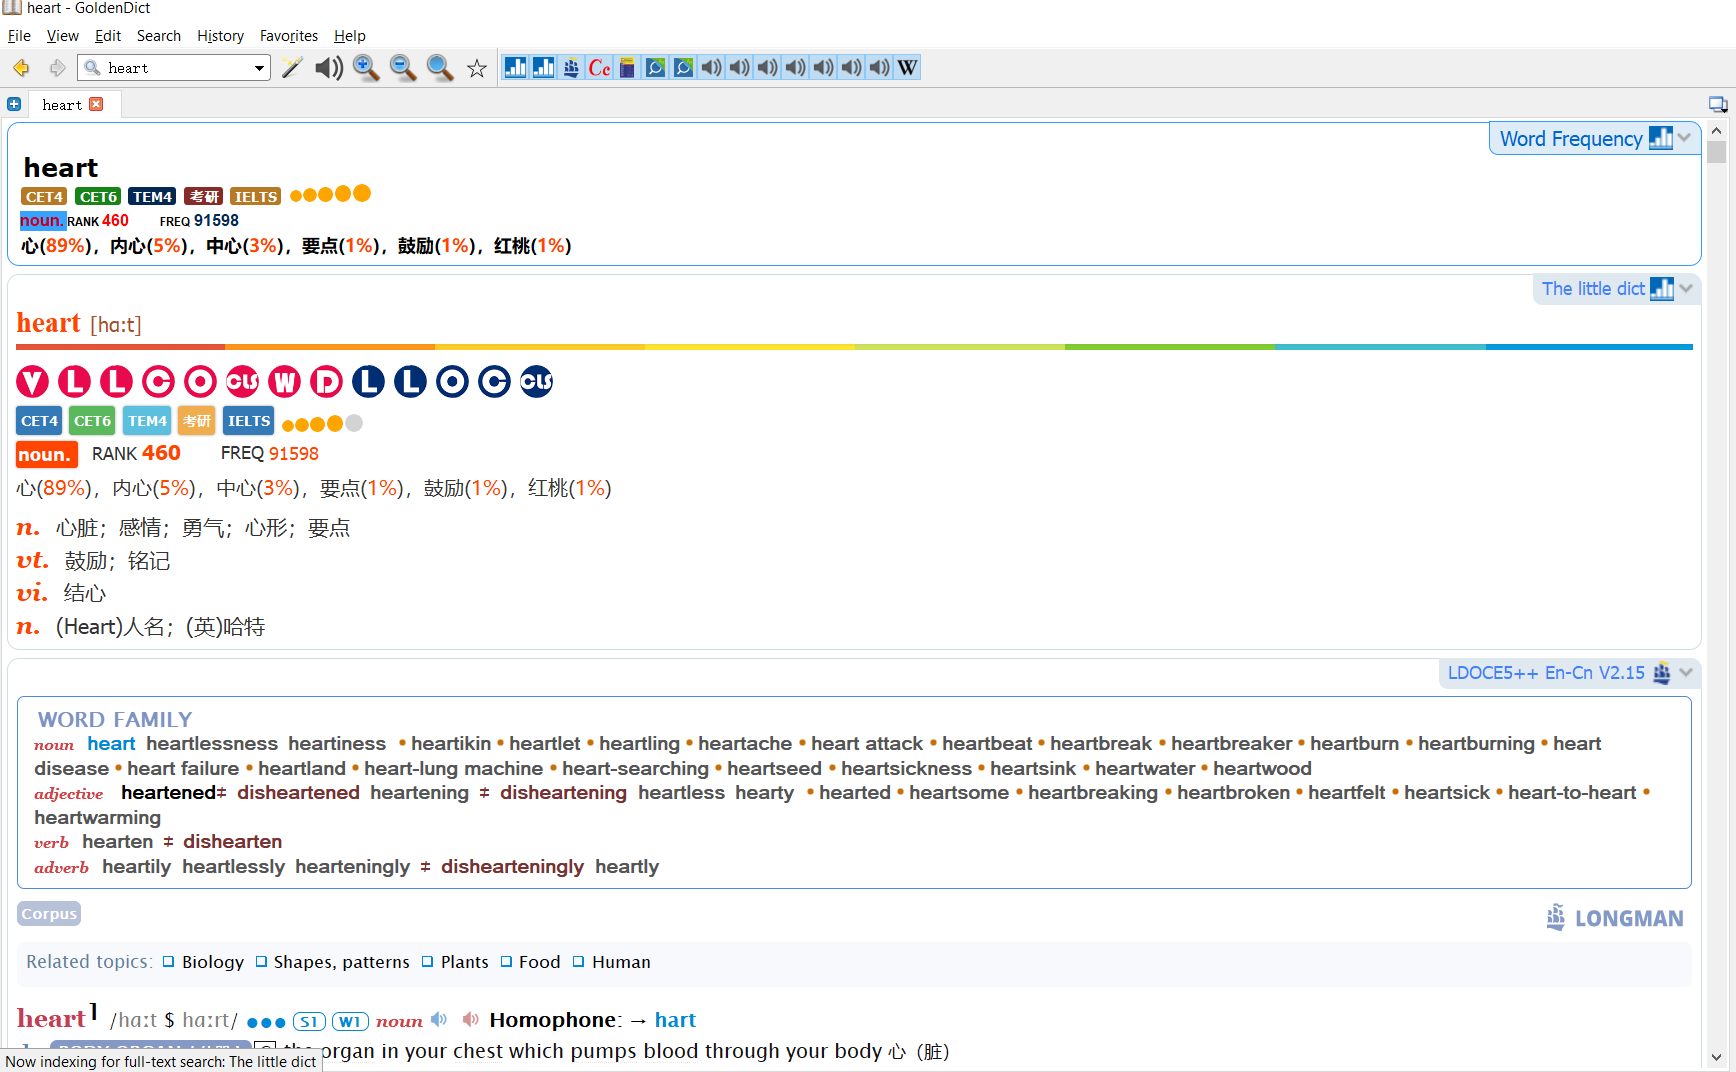Click scrollbar down arrow

[1717, 1057]
